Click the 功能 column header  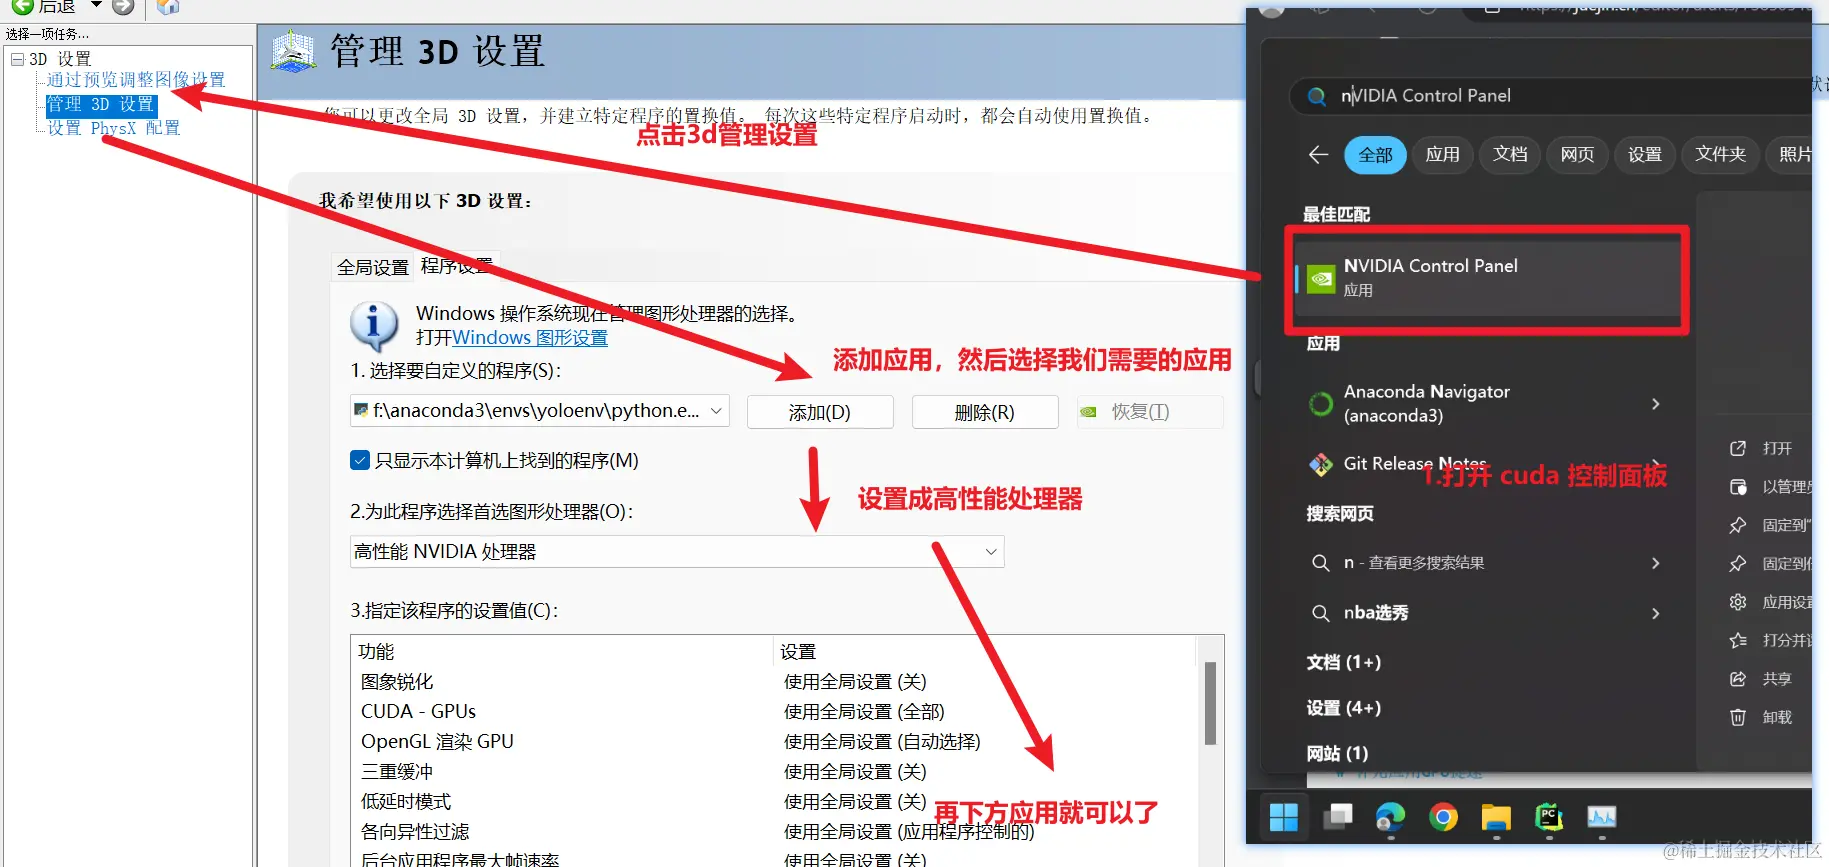[376, 652]
